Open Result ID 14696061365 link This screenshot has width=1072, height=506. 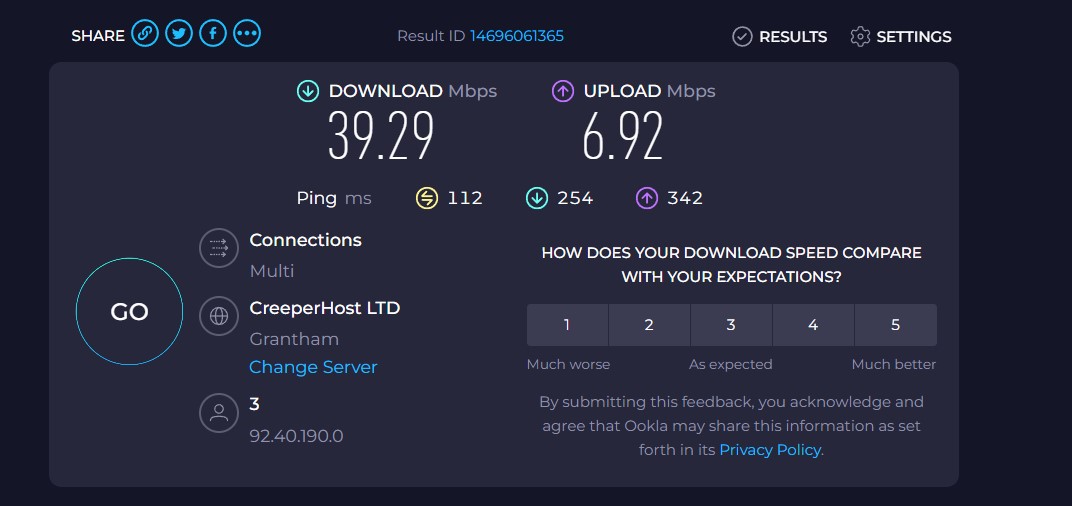tap(517, 36)
